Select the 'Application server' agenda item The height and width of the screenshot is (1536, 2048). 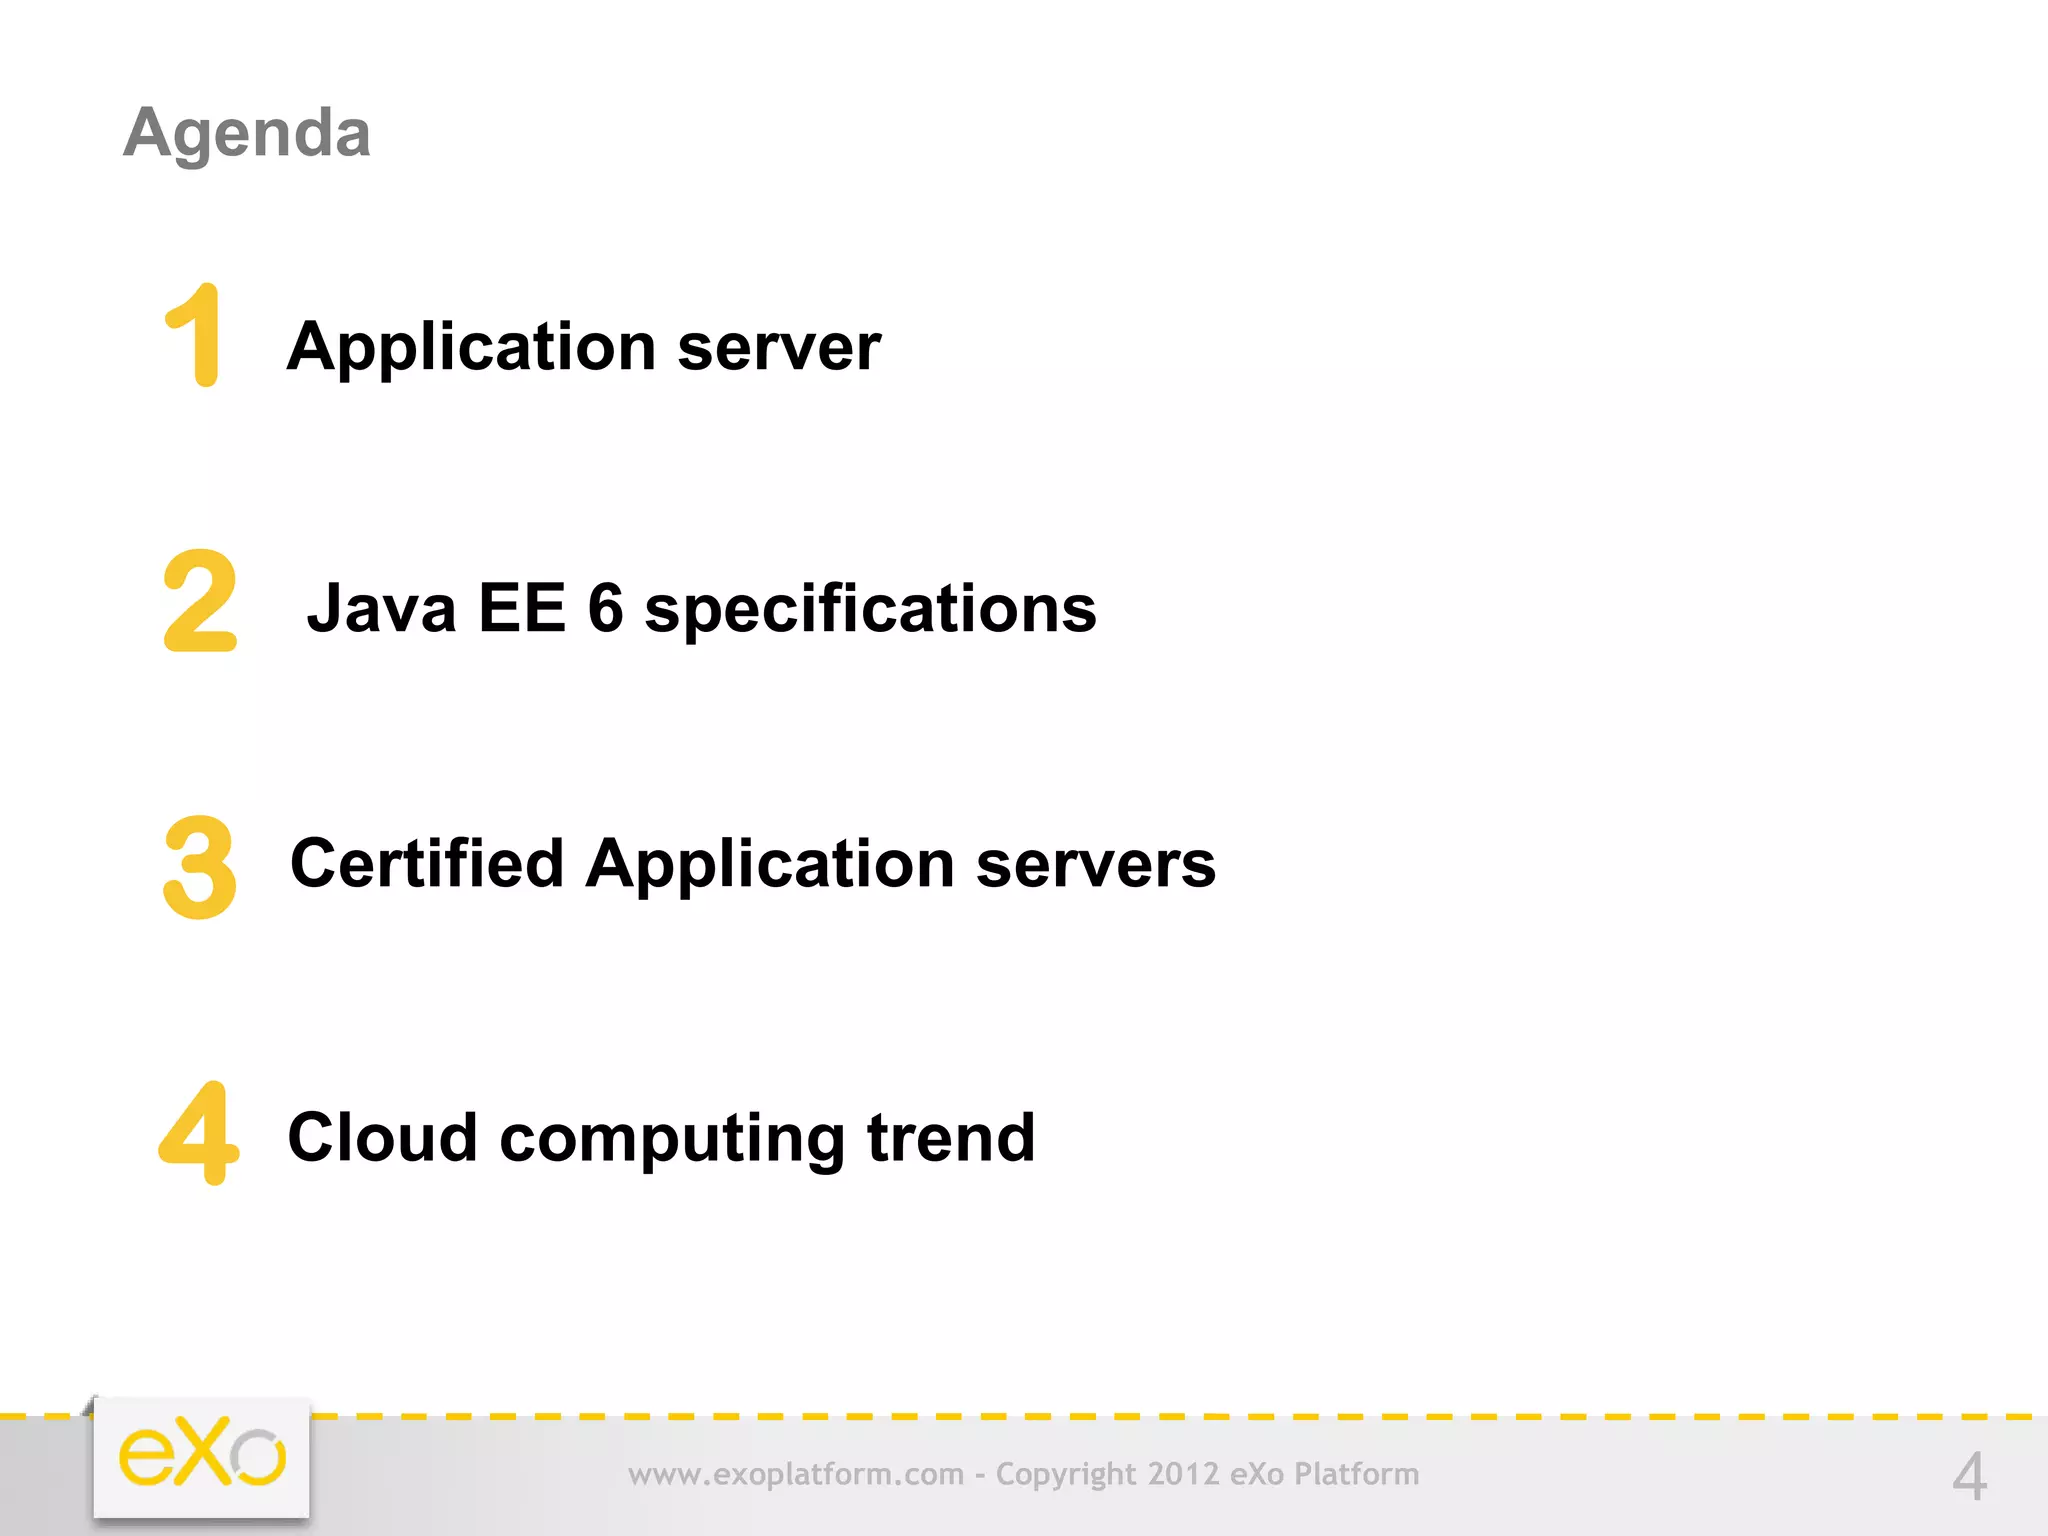pyautogui.click(x=584, y=348)
